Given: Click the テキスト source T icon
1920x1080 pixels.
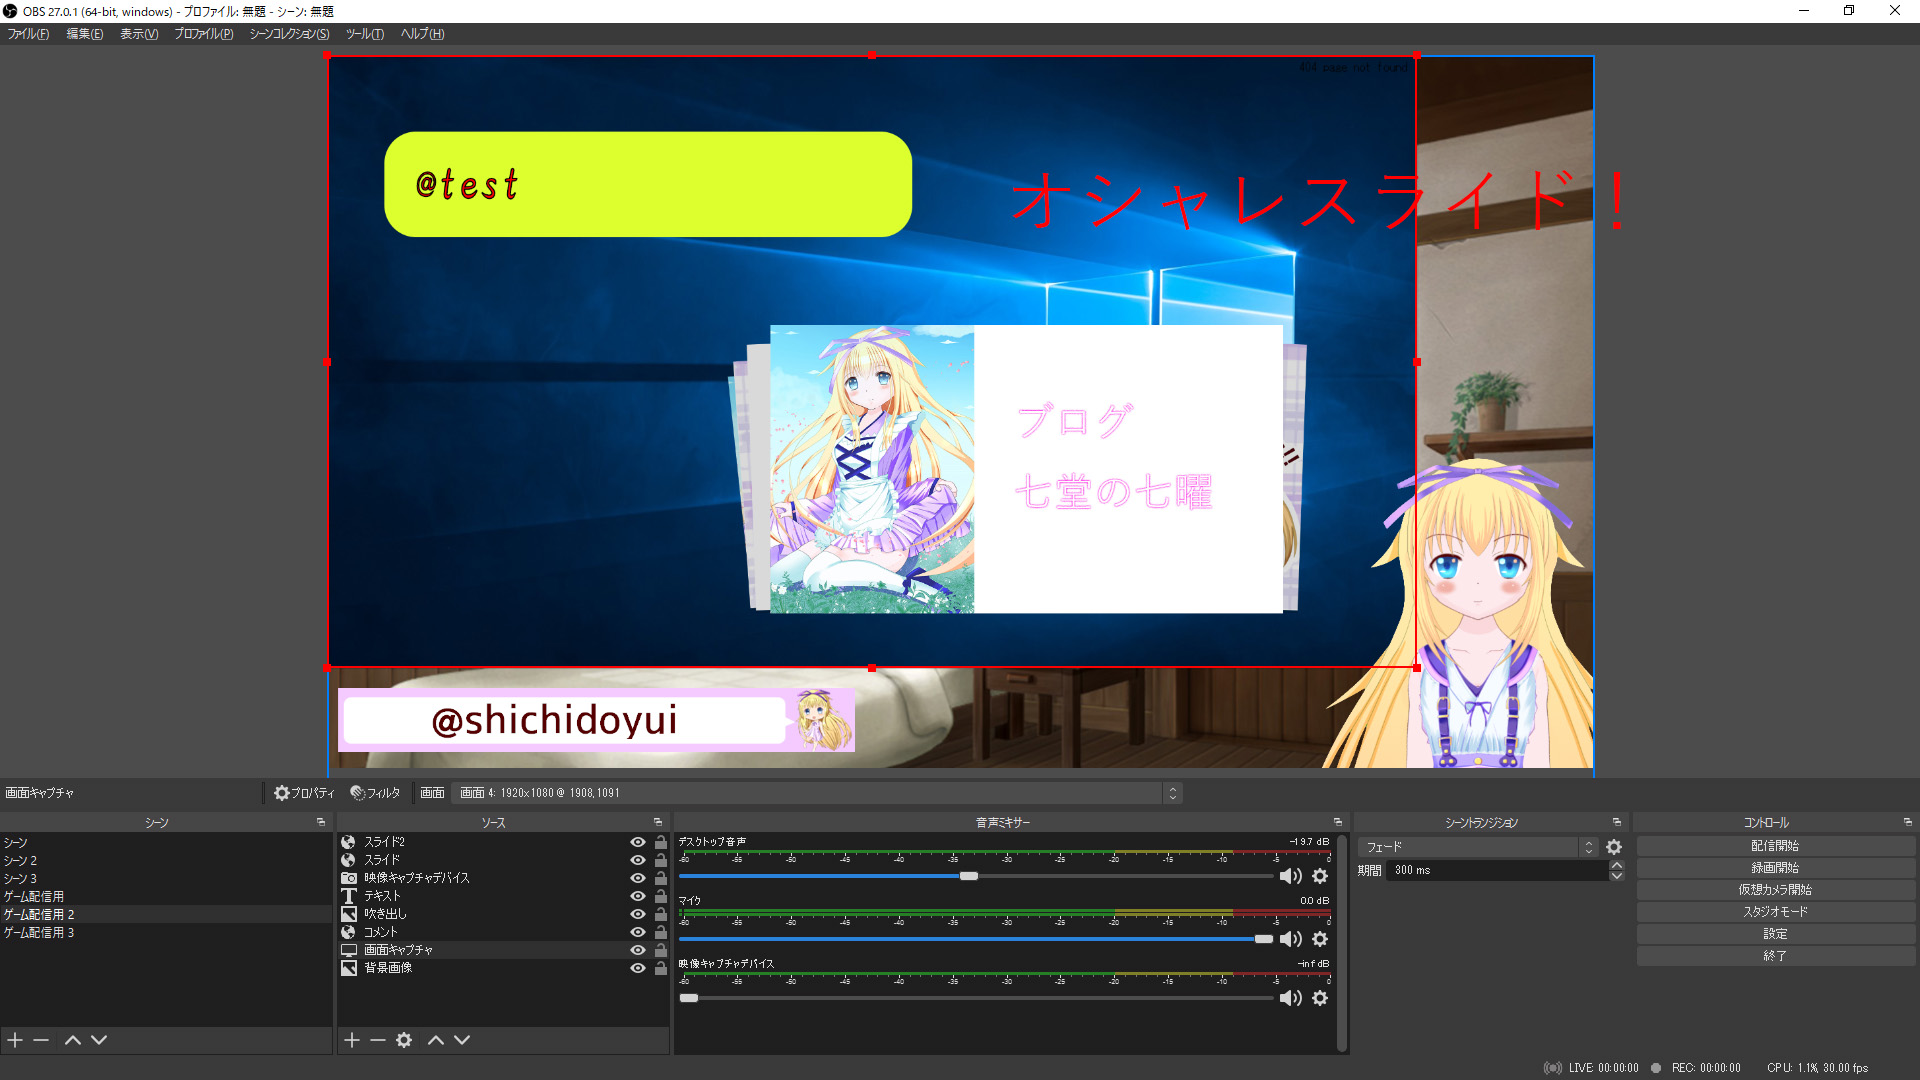Looking at the screenshot, I should click(348, 896).
